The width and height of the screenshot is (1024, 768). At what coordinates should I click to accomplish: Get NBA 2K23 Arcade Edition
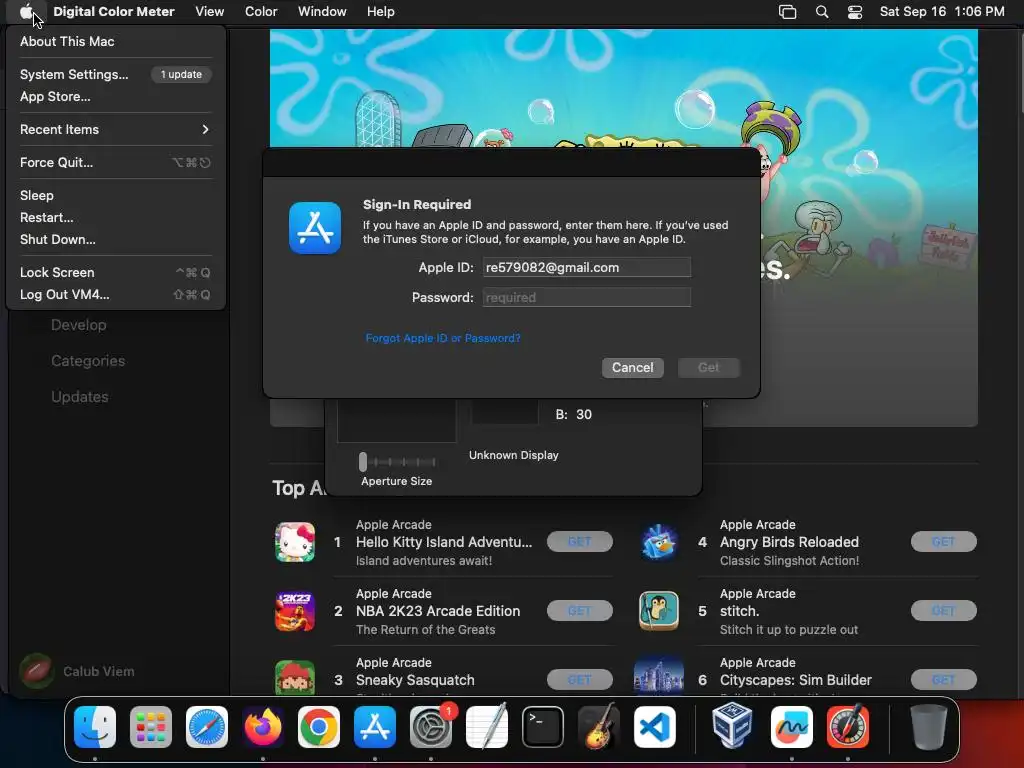click(580, 611)
